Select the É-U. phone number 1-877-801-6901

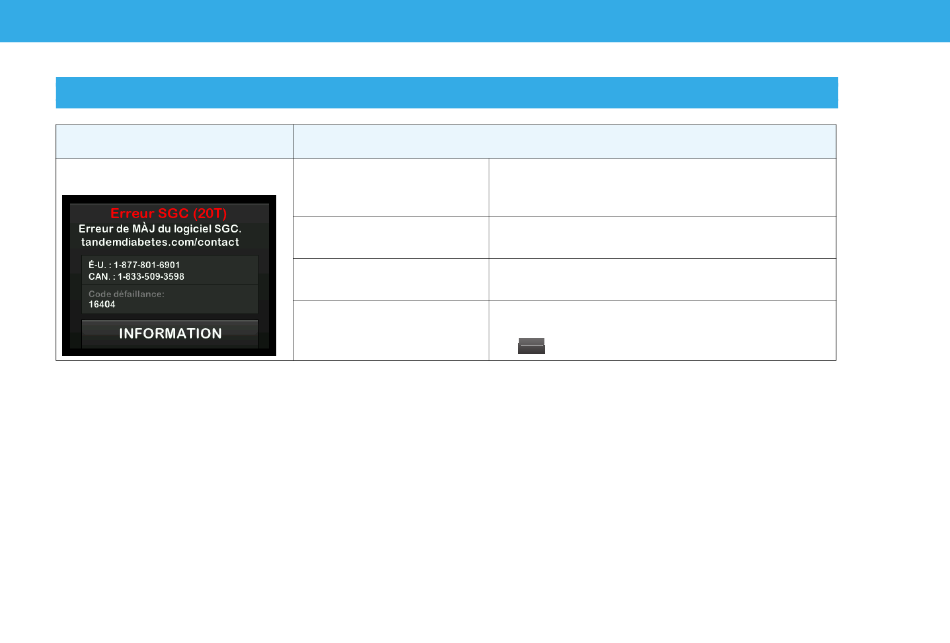coord(147,265)
